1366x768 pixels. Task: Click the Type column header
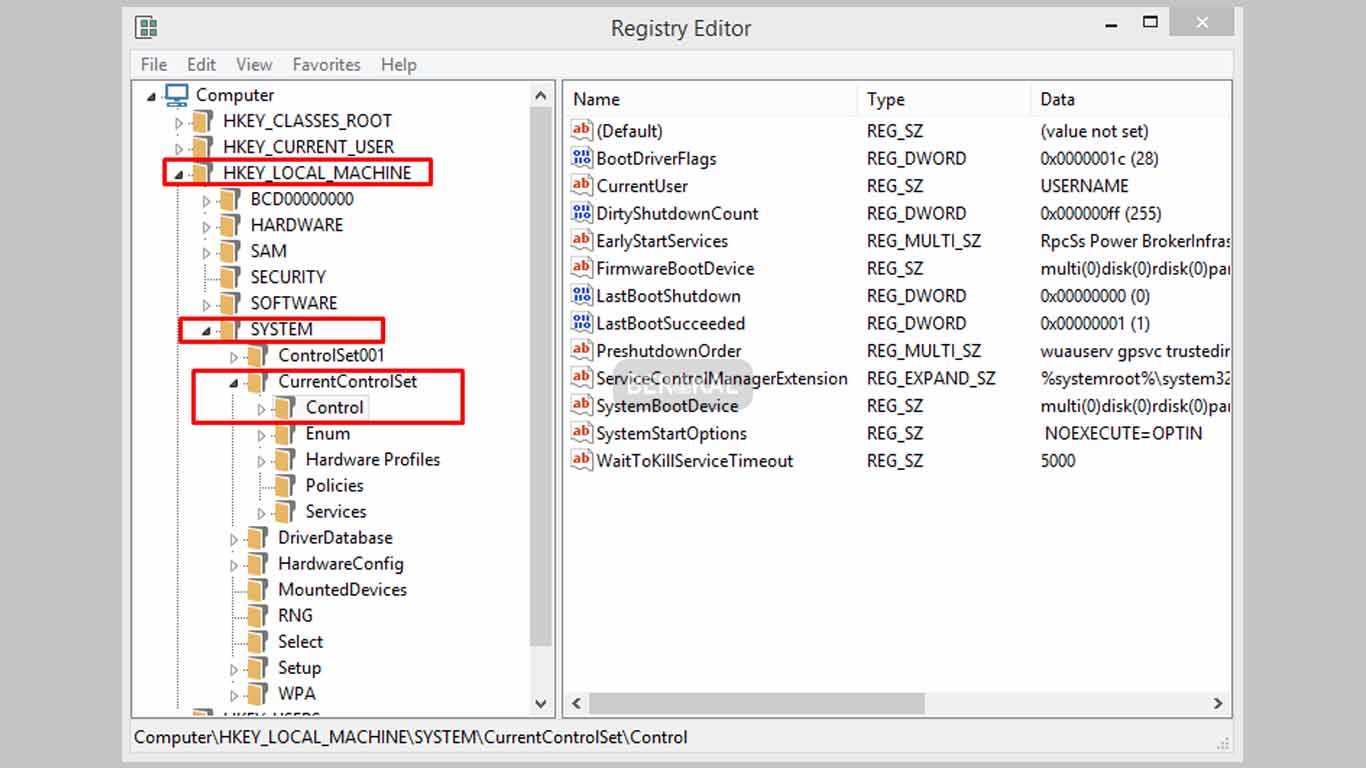click(884, 99)
